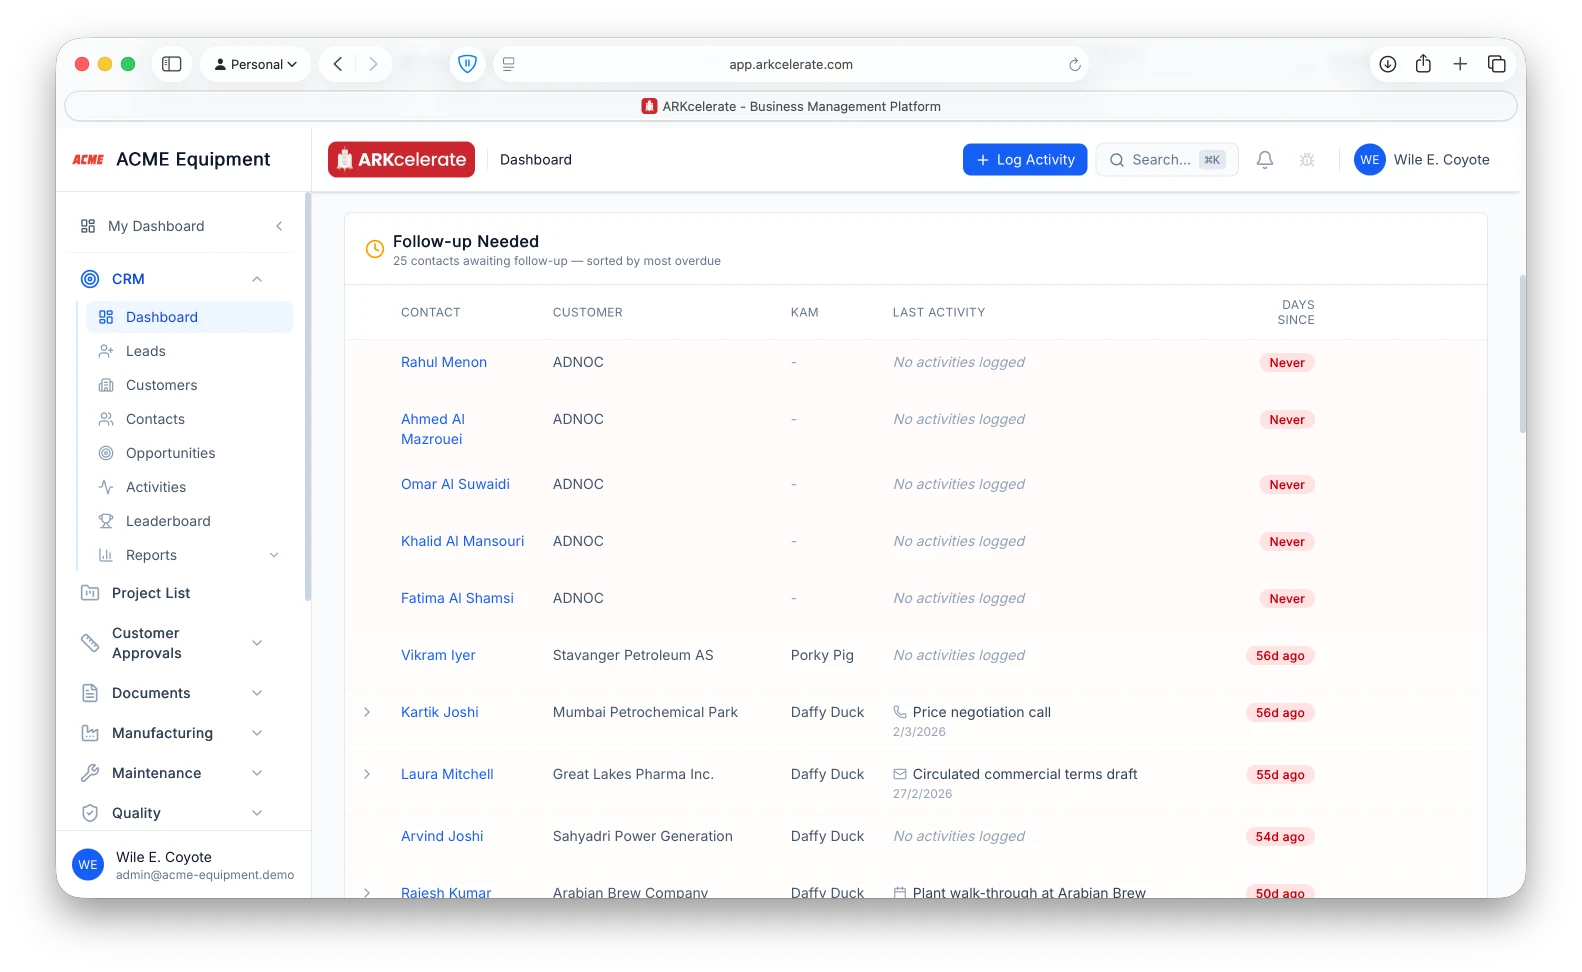
Task: Click the Search field in header
Action: (1167, 160)
